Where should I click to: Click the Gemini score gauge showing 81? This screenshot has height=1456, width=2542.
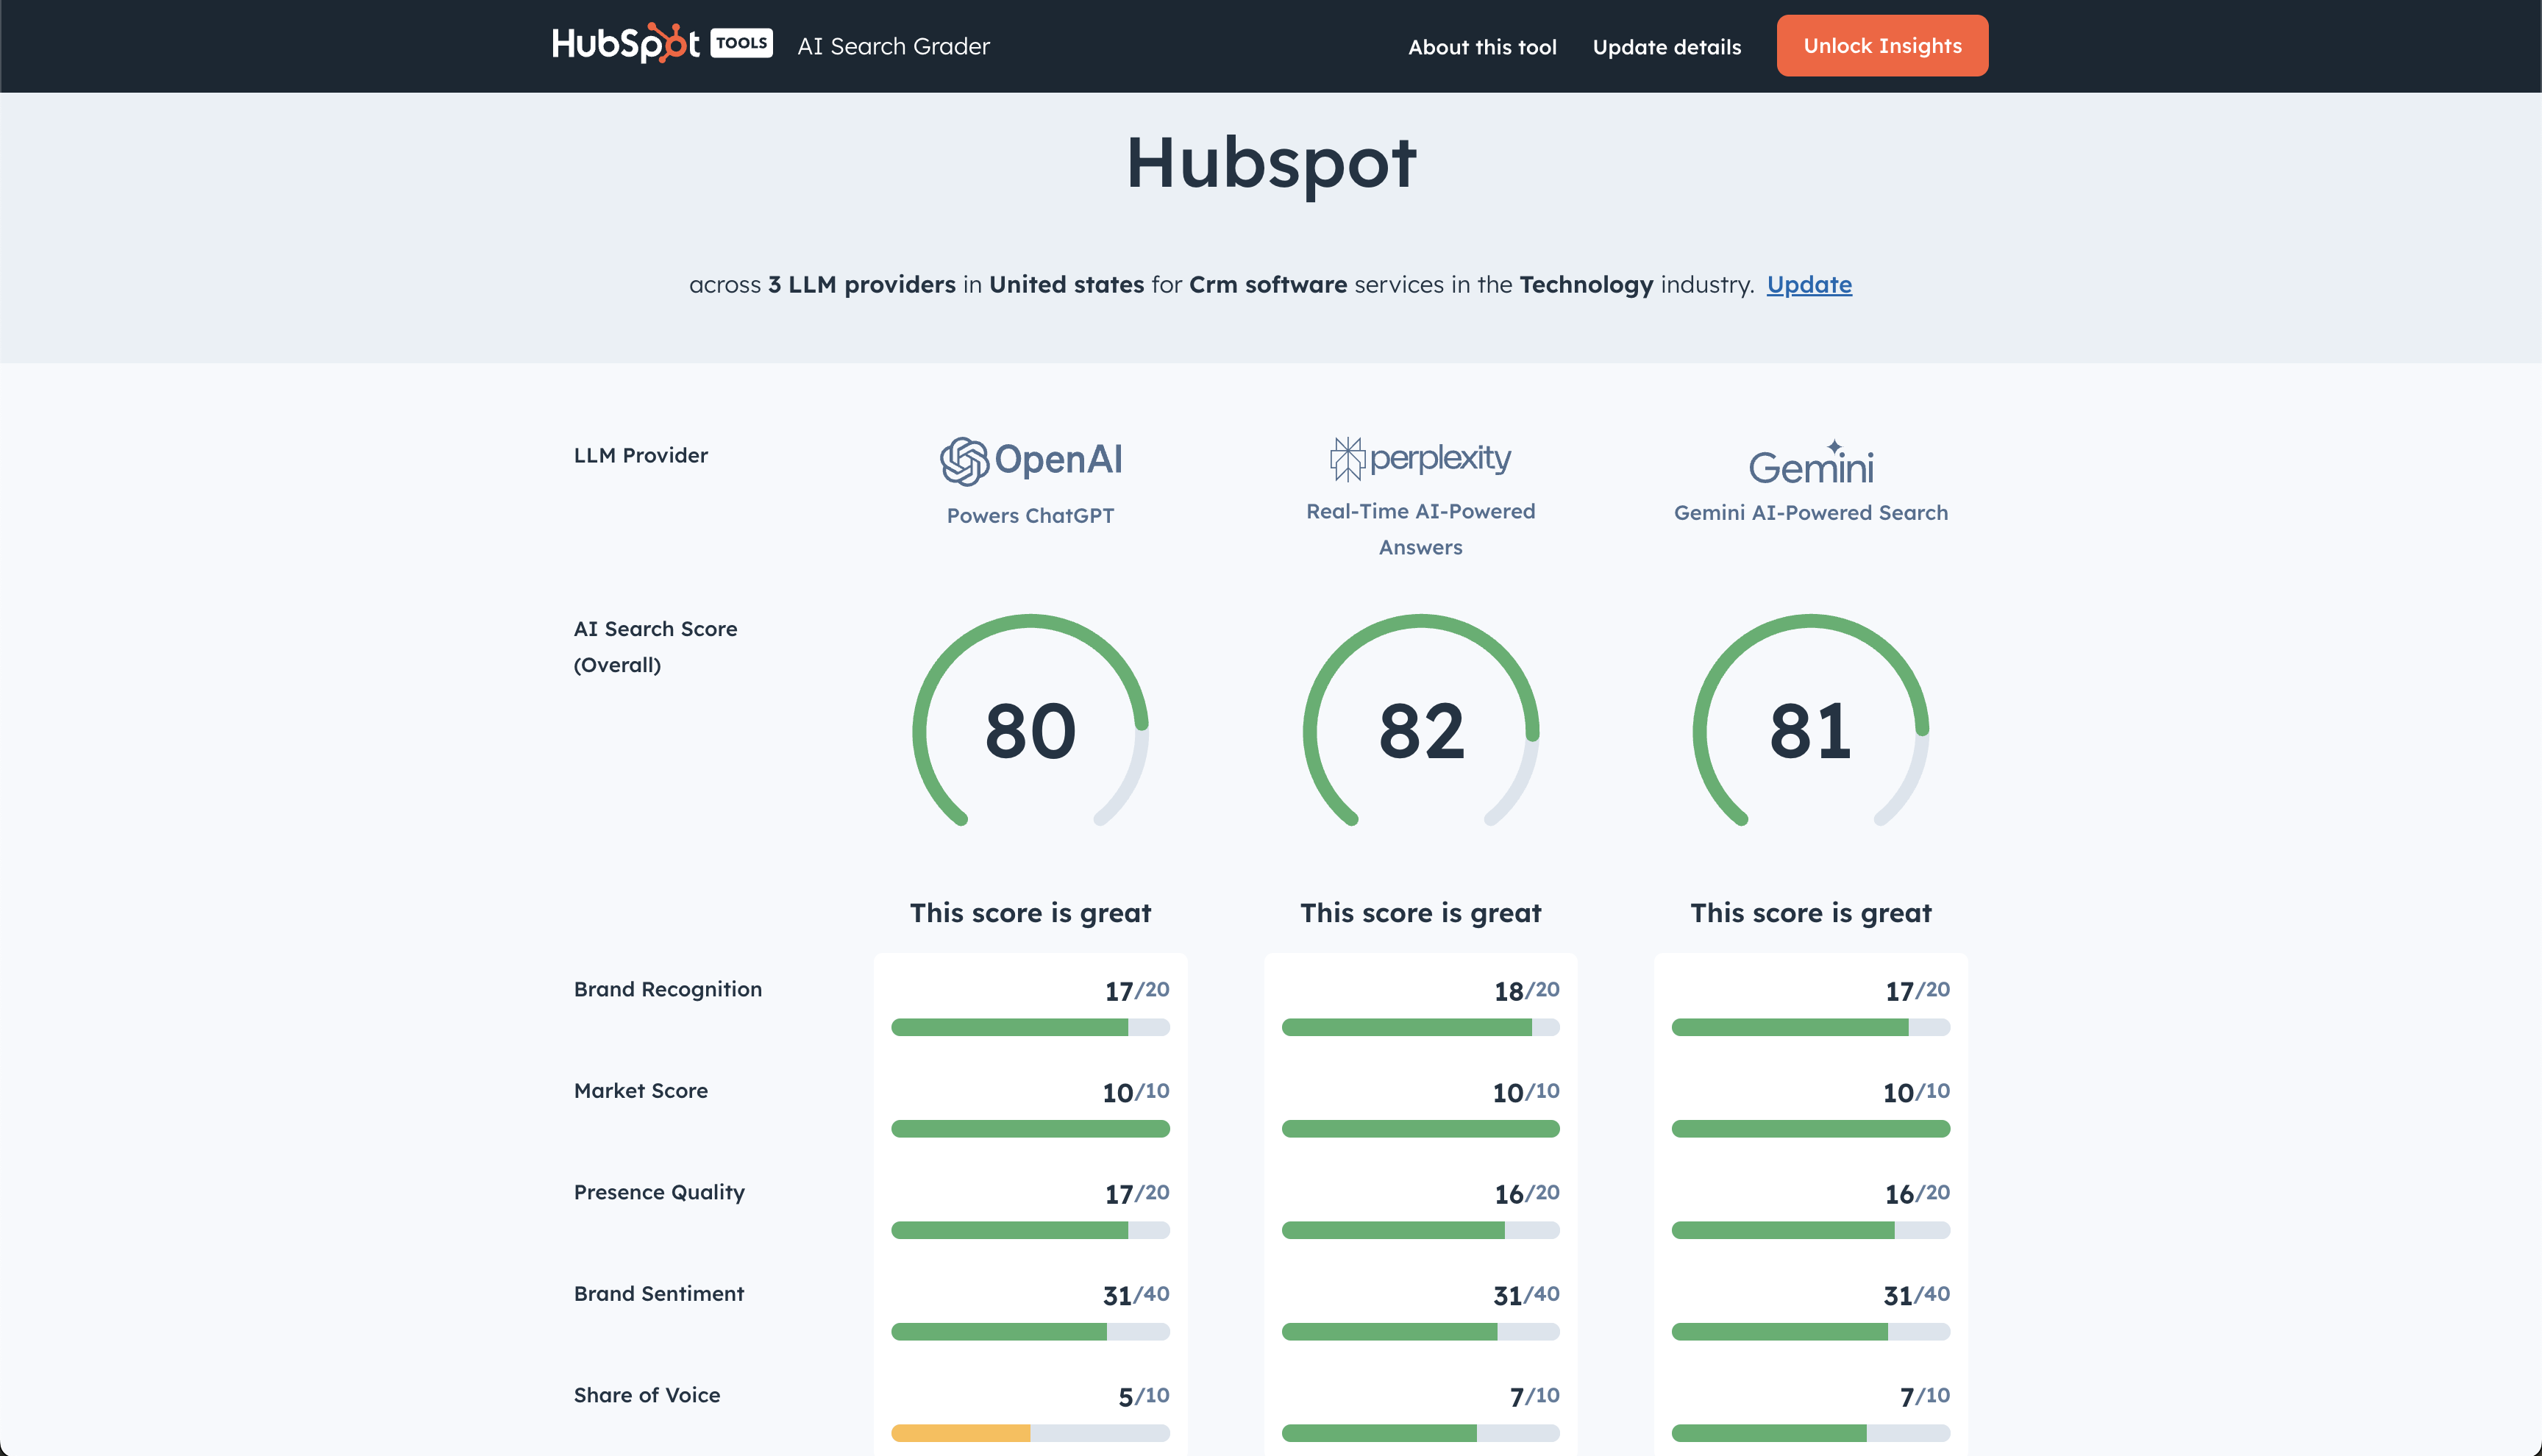(x=1811, y=720)
